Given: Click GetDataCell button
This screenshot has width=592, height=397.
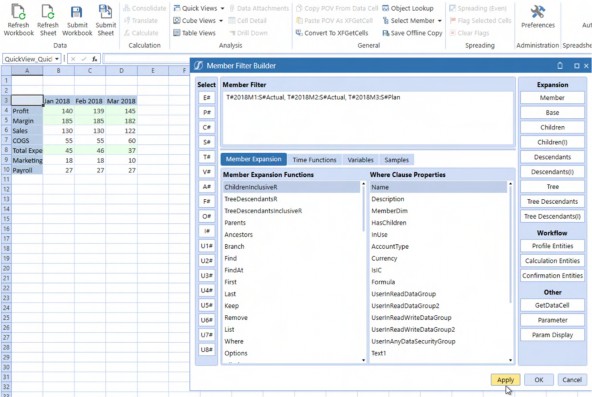Looking at the screenshot, I should (552, 305).
